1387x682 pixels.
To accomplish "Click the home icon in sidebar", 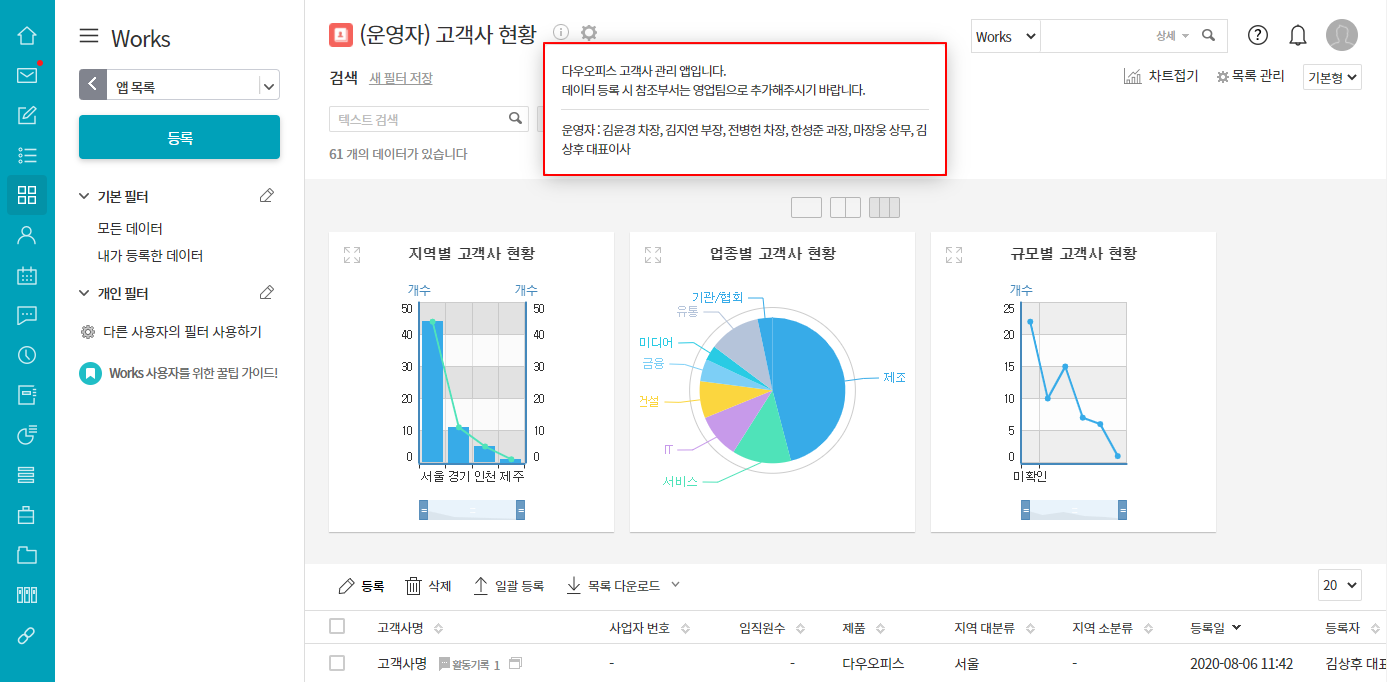I will [27, 35].
